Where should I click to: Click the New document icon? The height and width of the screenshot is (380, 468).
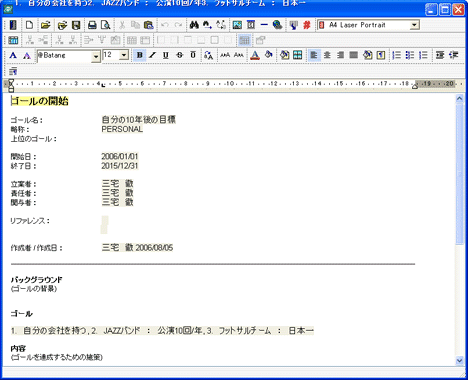click(30, 25)
